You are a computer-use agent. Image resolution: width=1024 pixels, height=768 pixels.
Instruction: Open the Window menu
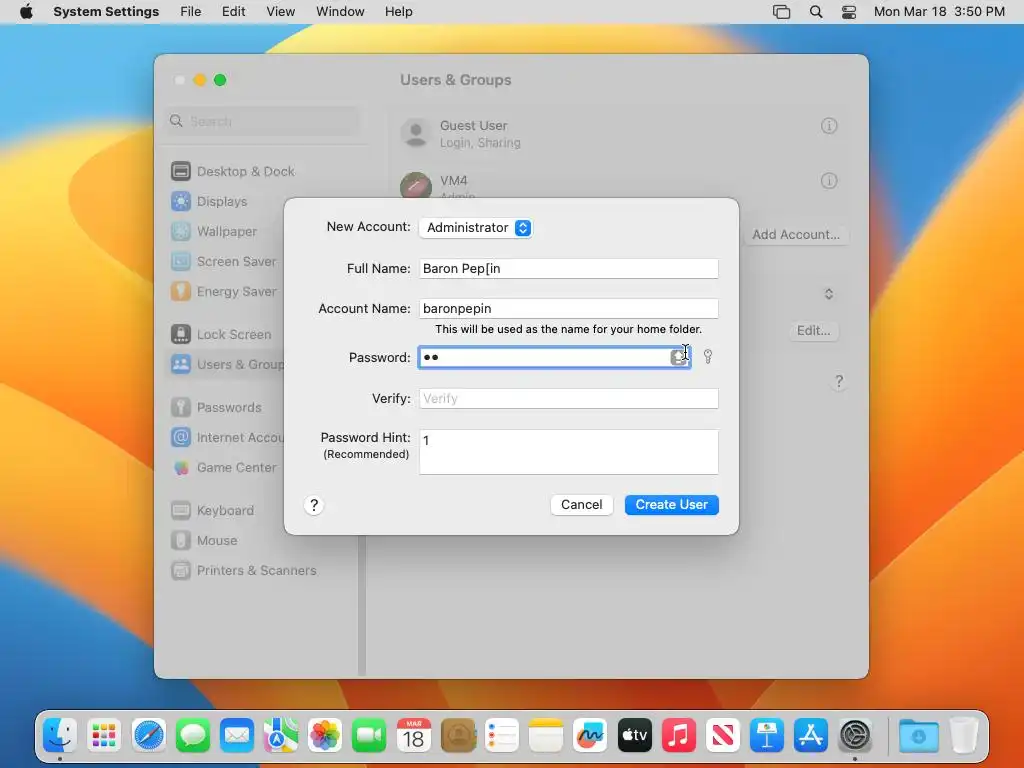[340, 12]
